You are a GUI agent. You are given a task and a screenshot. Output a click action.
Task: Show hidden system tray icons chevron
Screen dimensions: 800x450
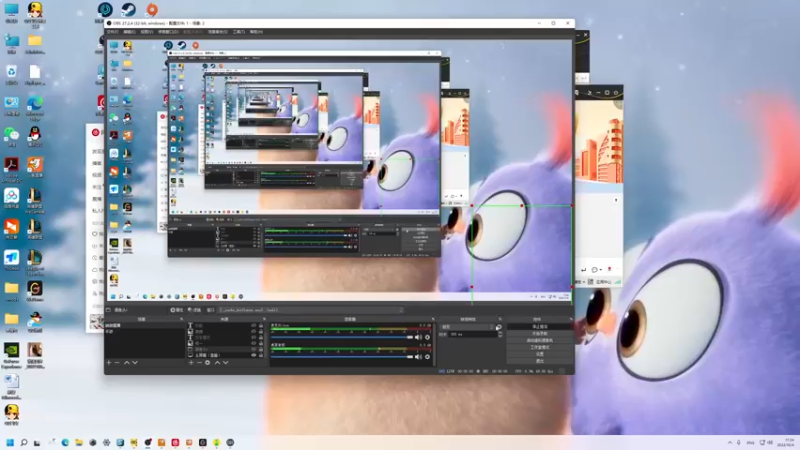(730, 442)
